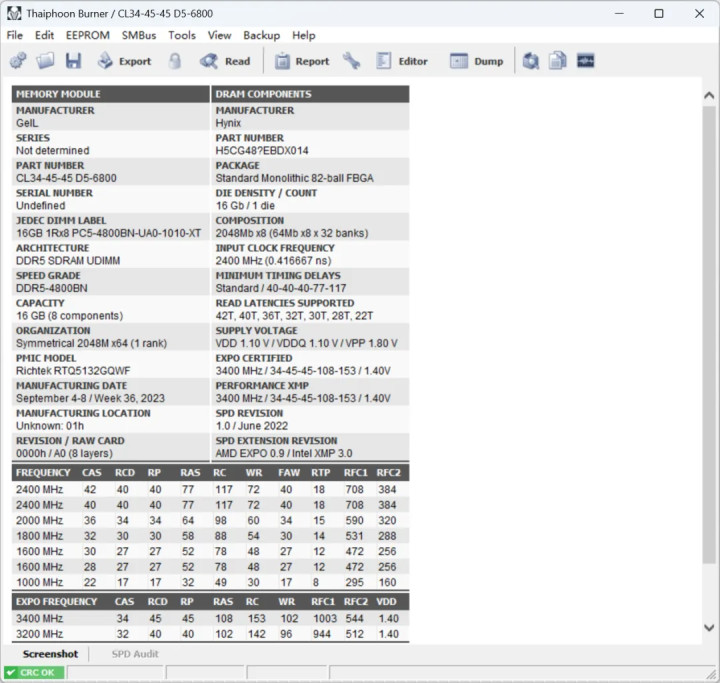Open the EEPROM menu
This screenshot has width=720, height=683.
[88, 35]
